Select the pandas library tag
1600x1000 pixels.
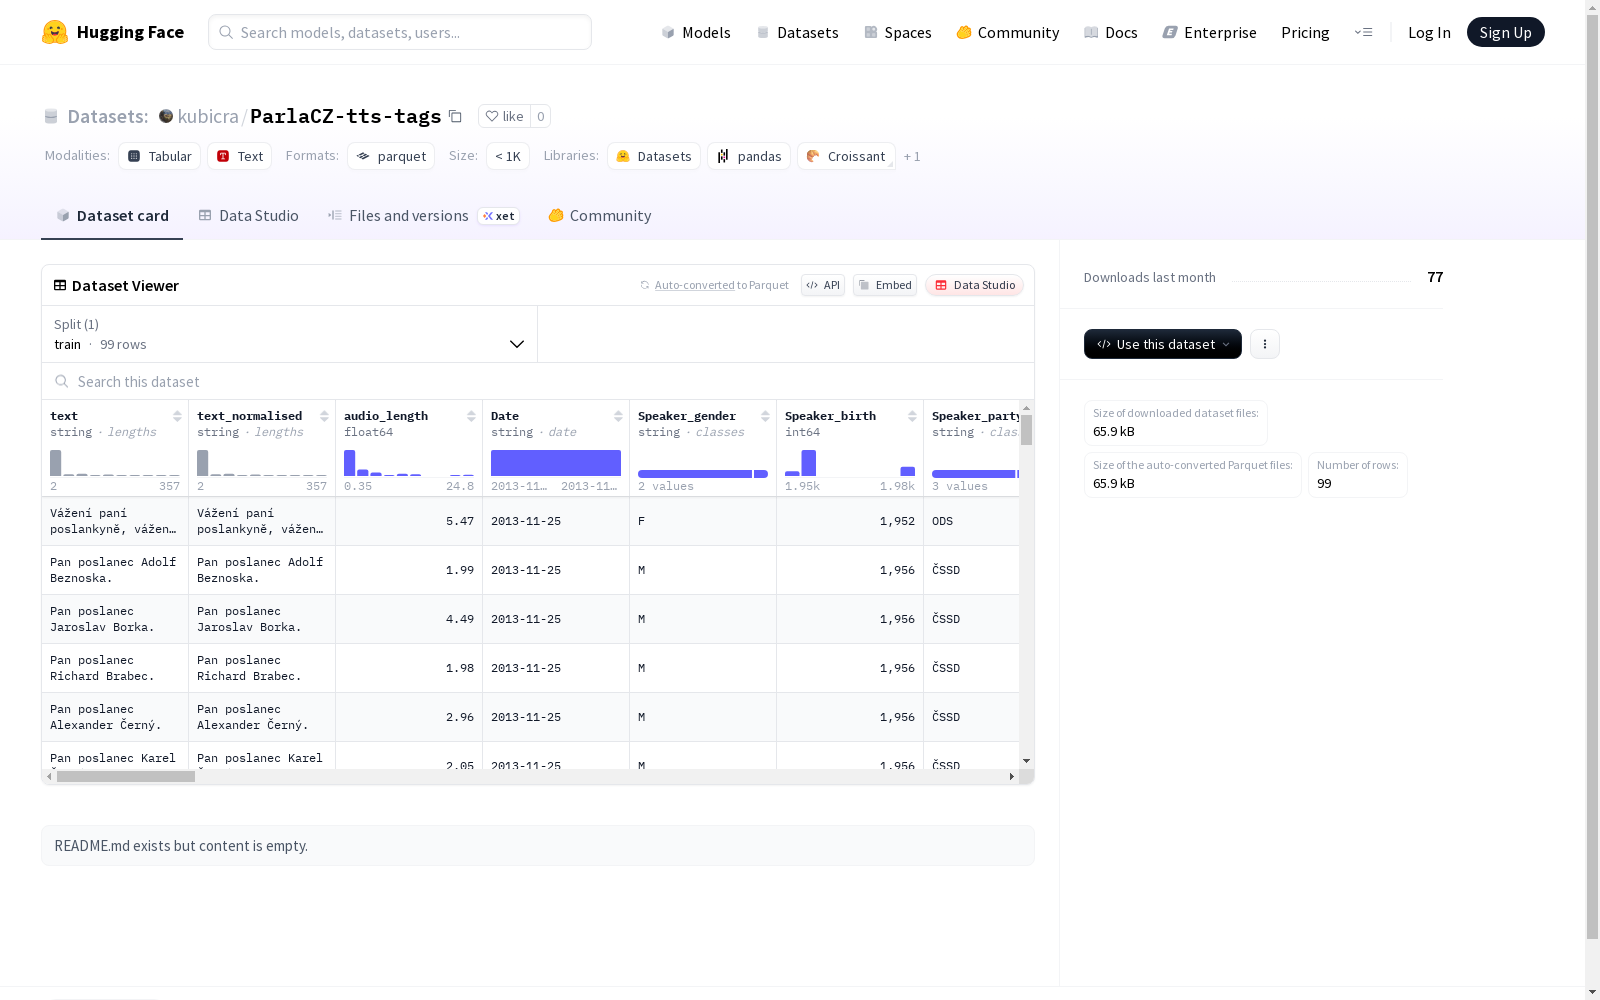pos(749,156)
